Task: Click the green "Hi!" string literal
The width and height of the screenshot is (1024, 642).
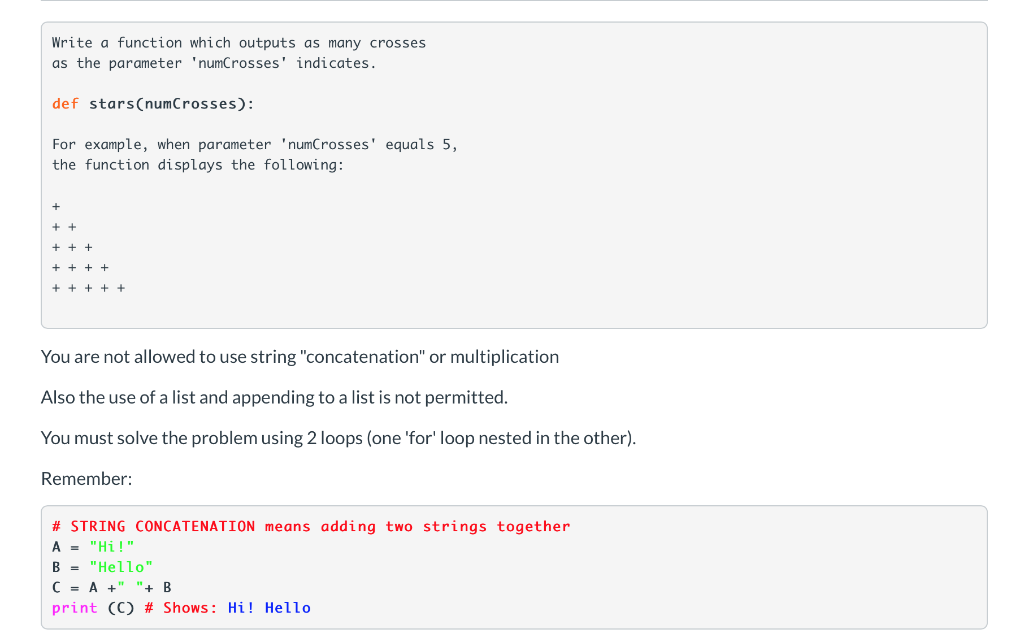Action: click(x=112, y=547)
